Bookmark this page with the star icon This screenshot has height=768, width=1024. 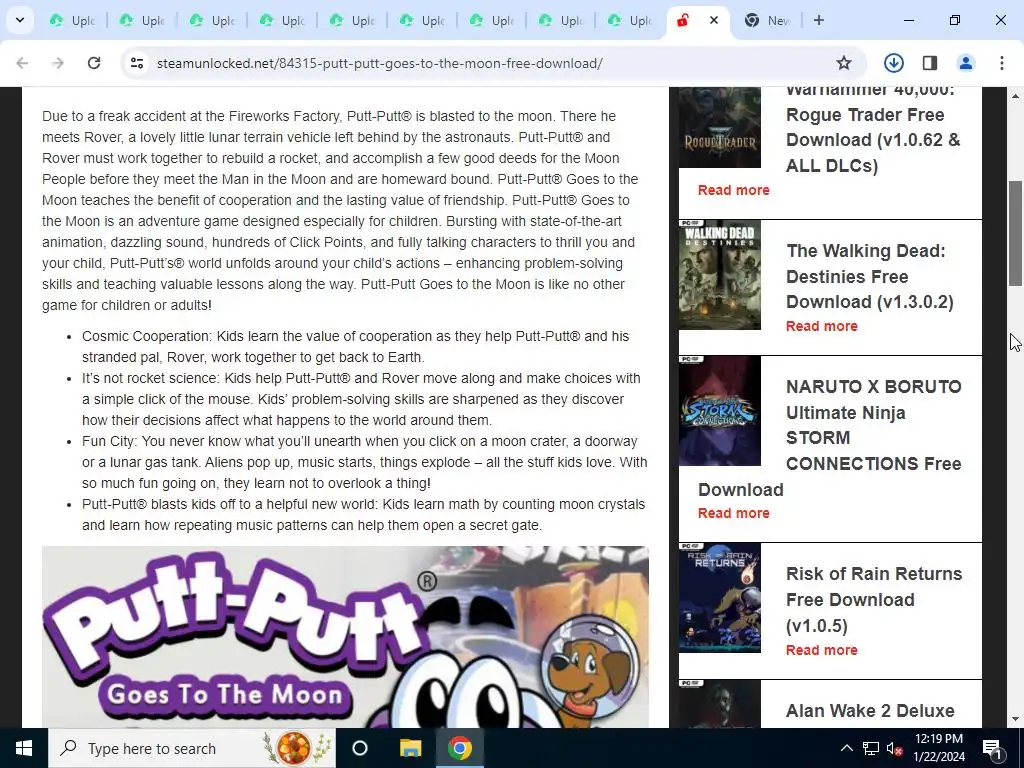844,63
